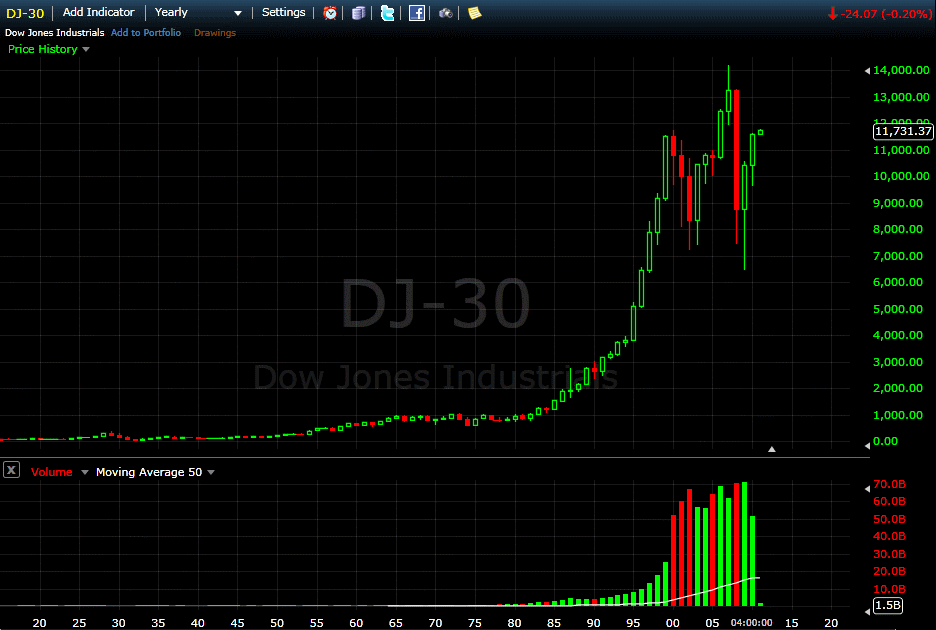The image size is (936, 630).
Task: Click the Add Indicator menu
Action: coord(98,12)
